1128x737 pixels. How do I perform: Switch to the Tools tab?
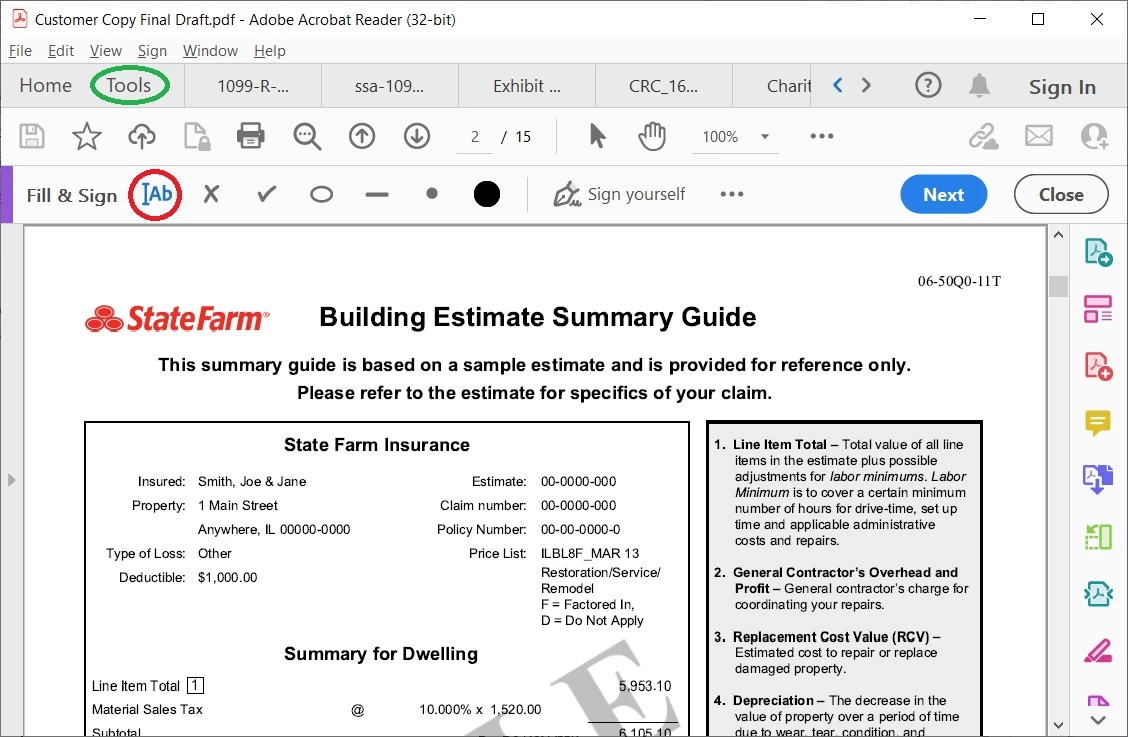pos(129,86)
